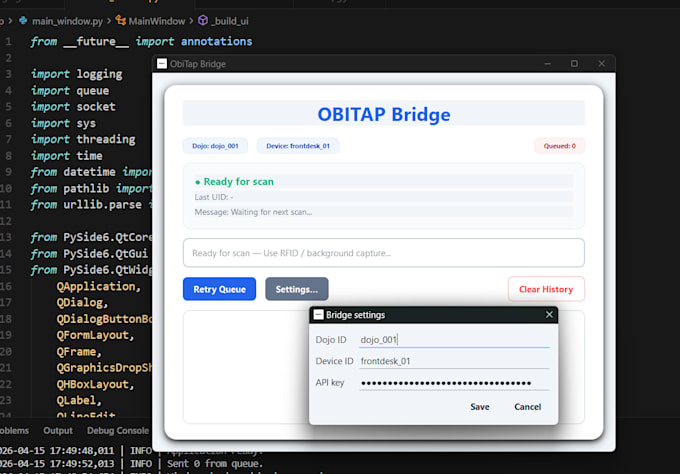The height and width of the screenshot is (474, 680).
Task: Click the Queued: 0 badge
Action: click(559, 146)
